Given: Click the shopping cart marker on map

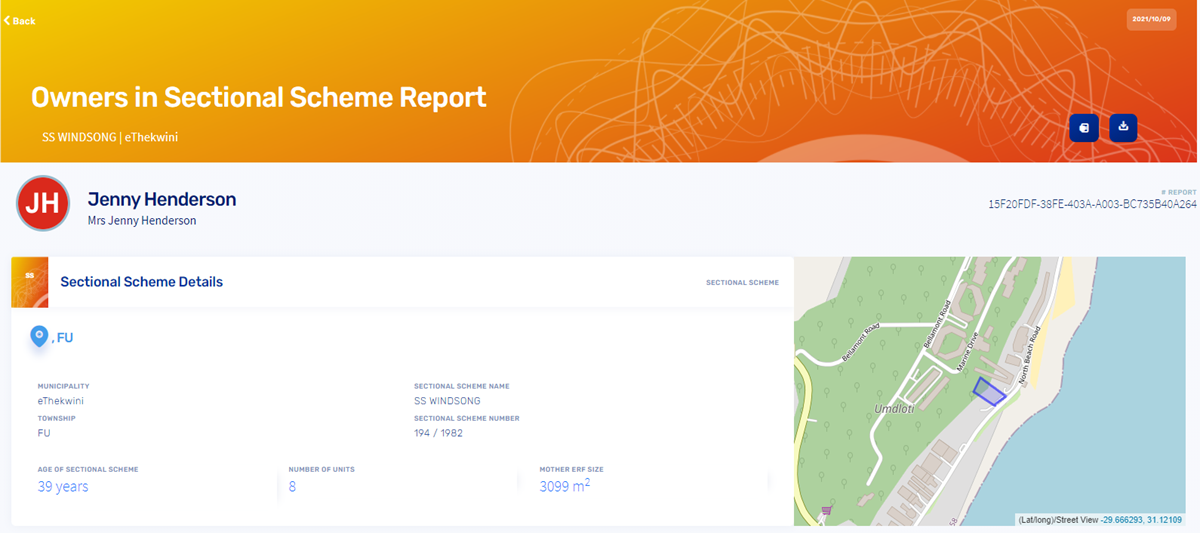Looking at the screenshot, I should click(826, 511).
